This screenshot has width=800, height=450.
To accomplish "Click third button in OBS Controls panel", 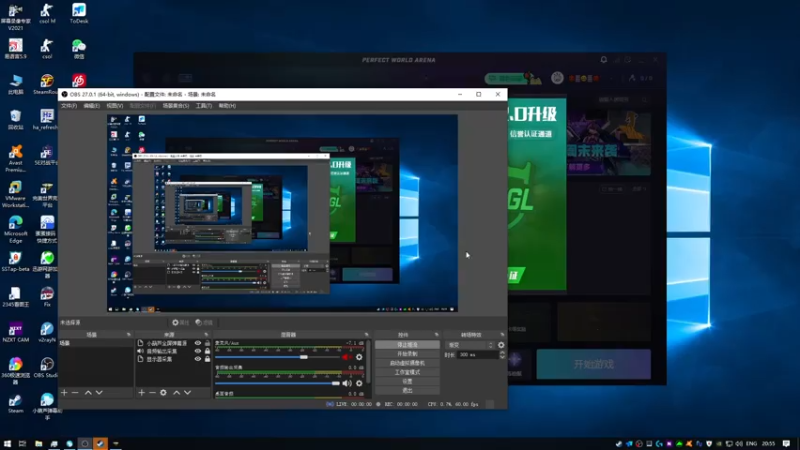I will click(x=407, y=363).
